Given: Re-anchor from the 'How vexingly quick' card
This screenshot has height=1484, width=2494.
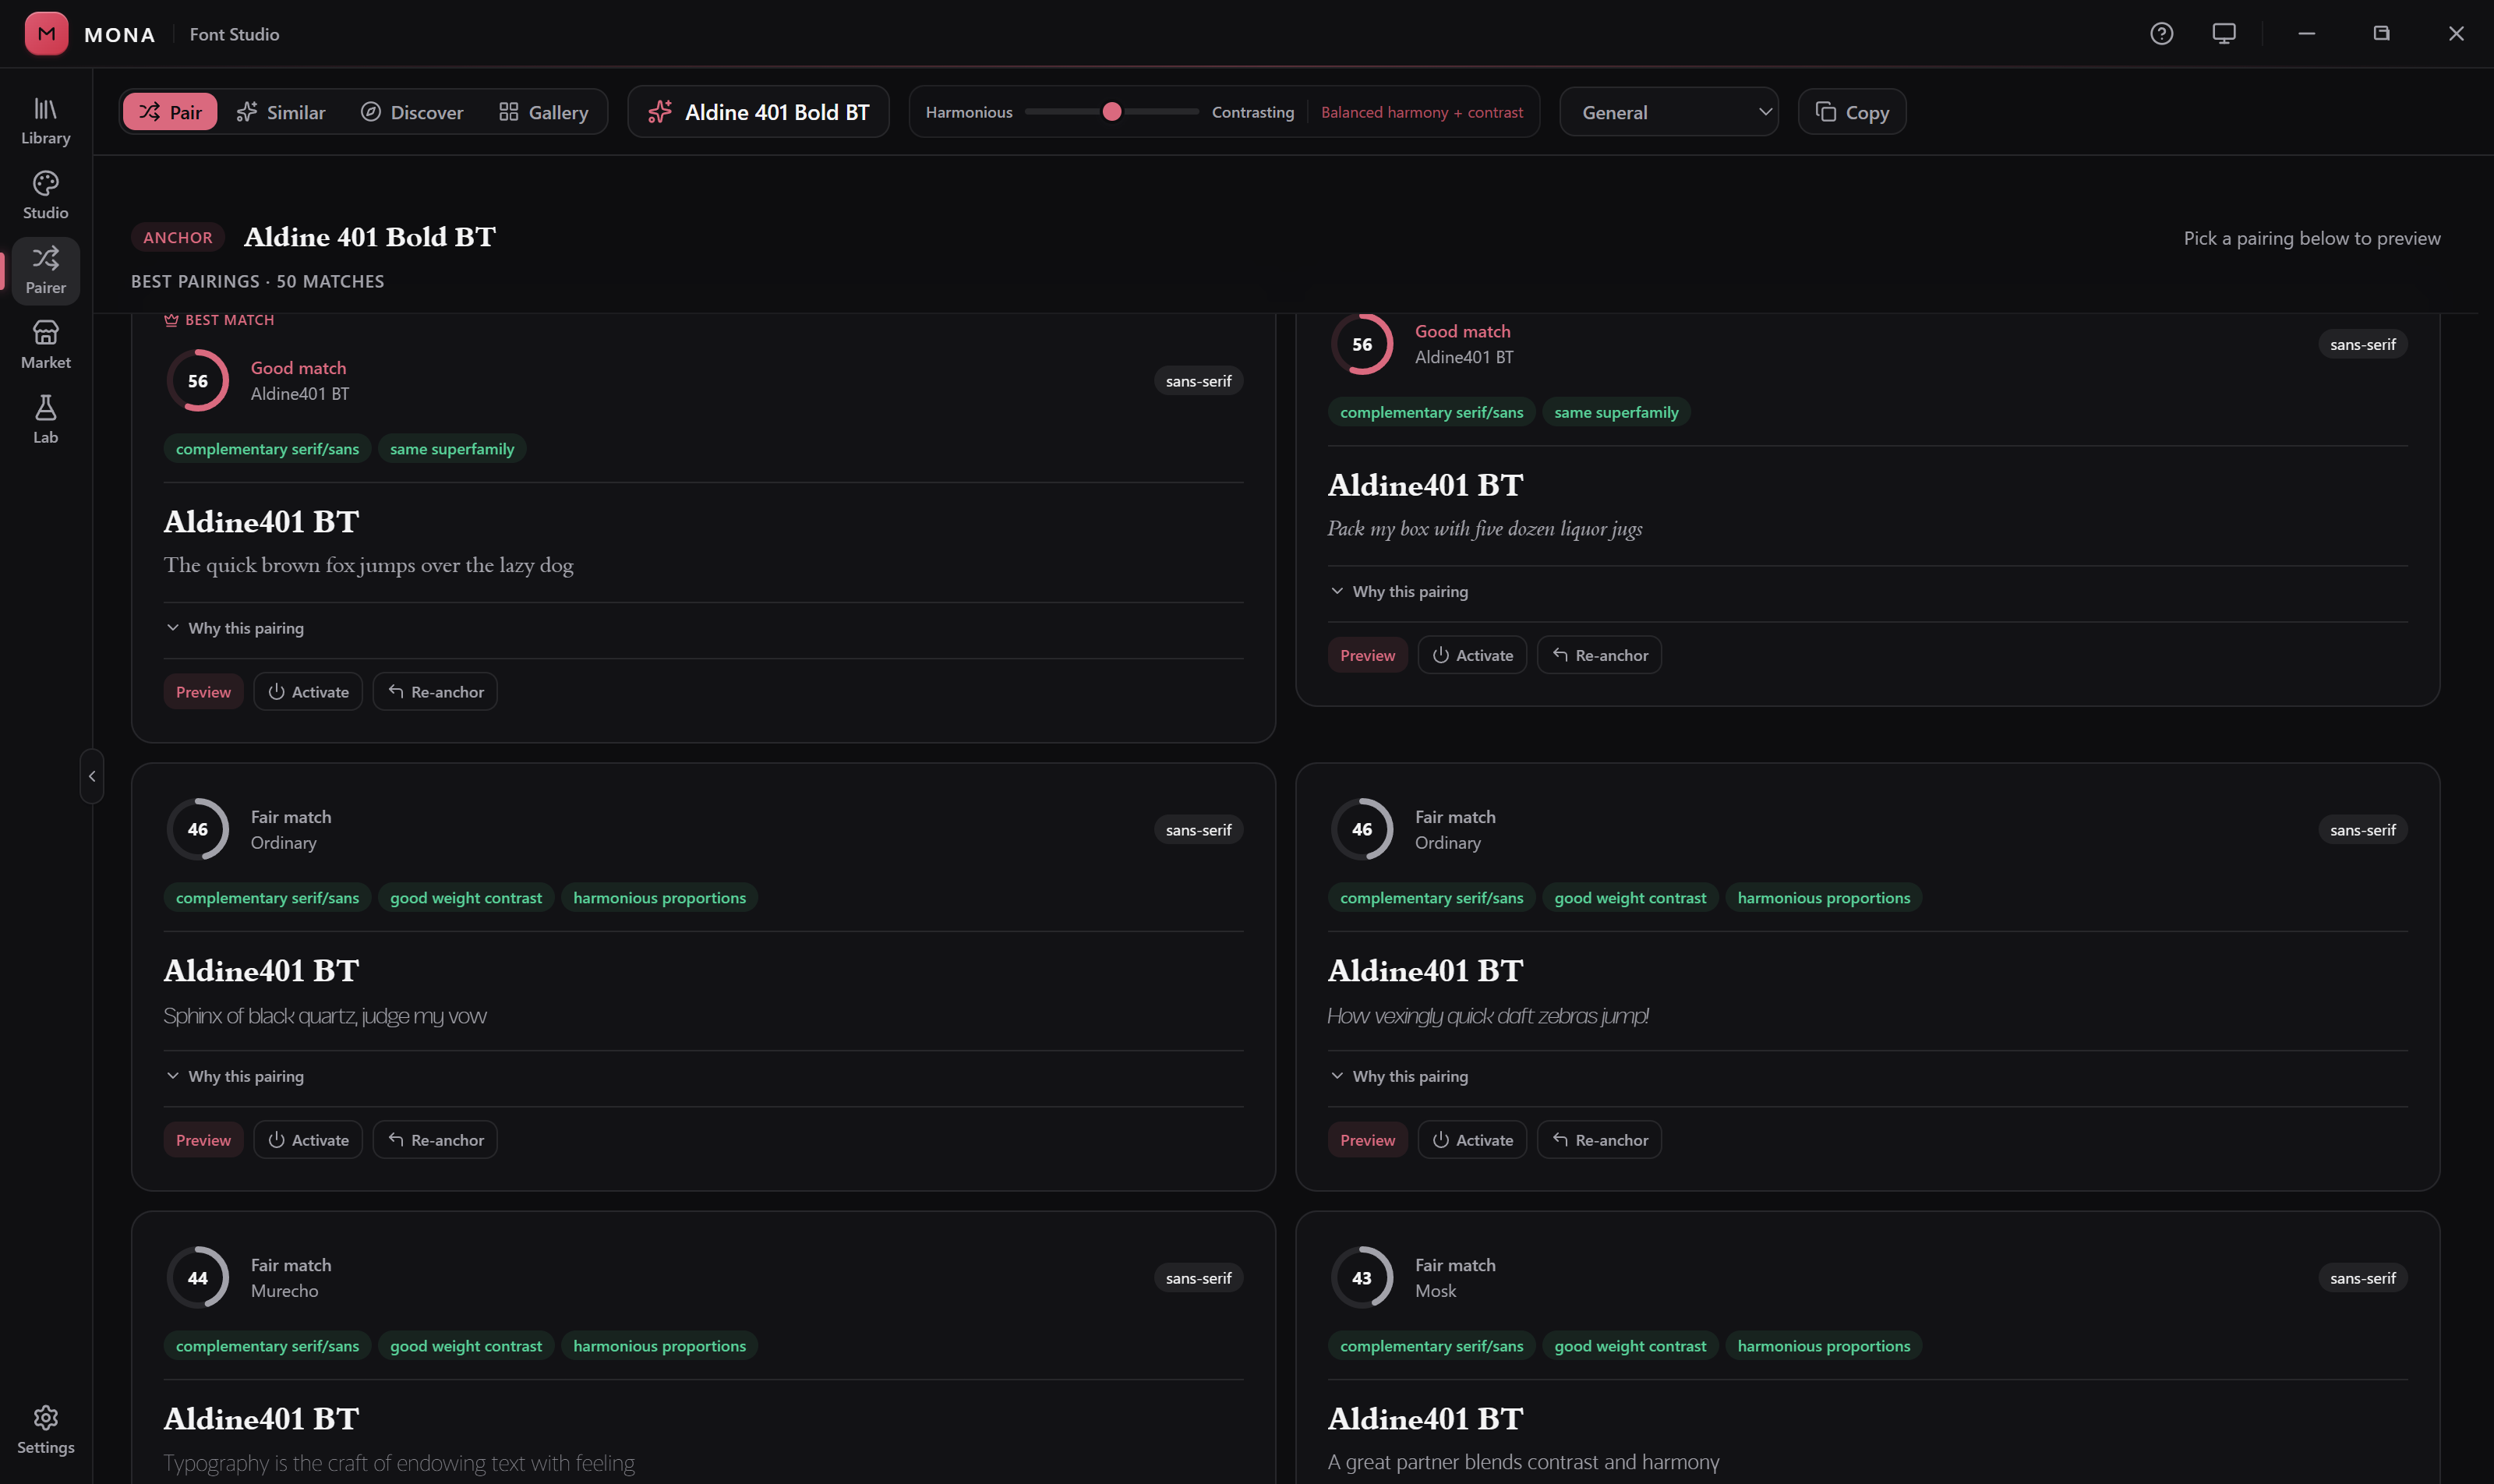Looking at the screenshot, I should [x=1599, y=1140].
